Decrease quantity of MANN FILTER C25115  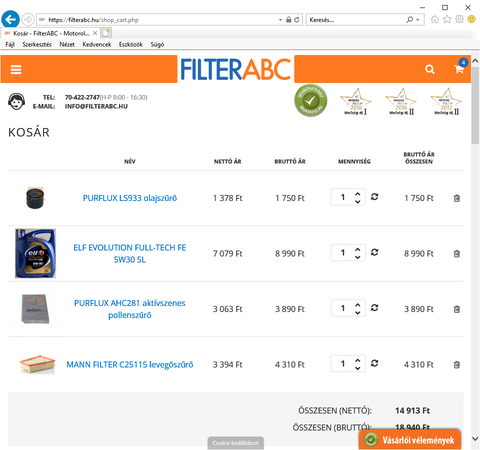[358, 368]
